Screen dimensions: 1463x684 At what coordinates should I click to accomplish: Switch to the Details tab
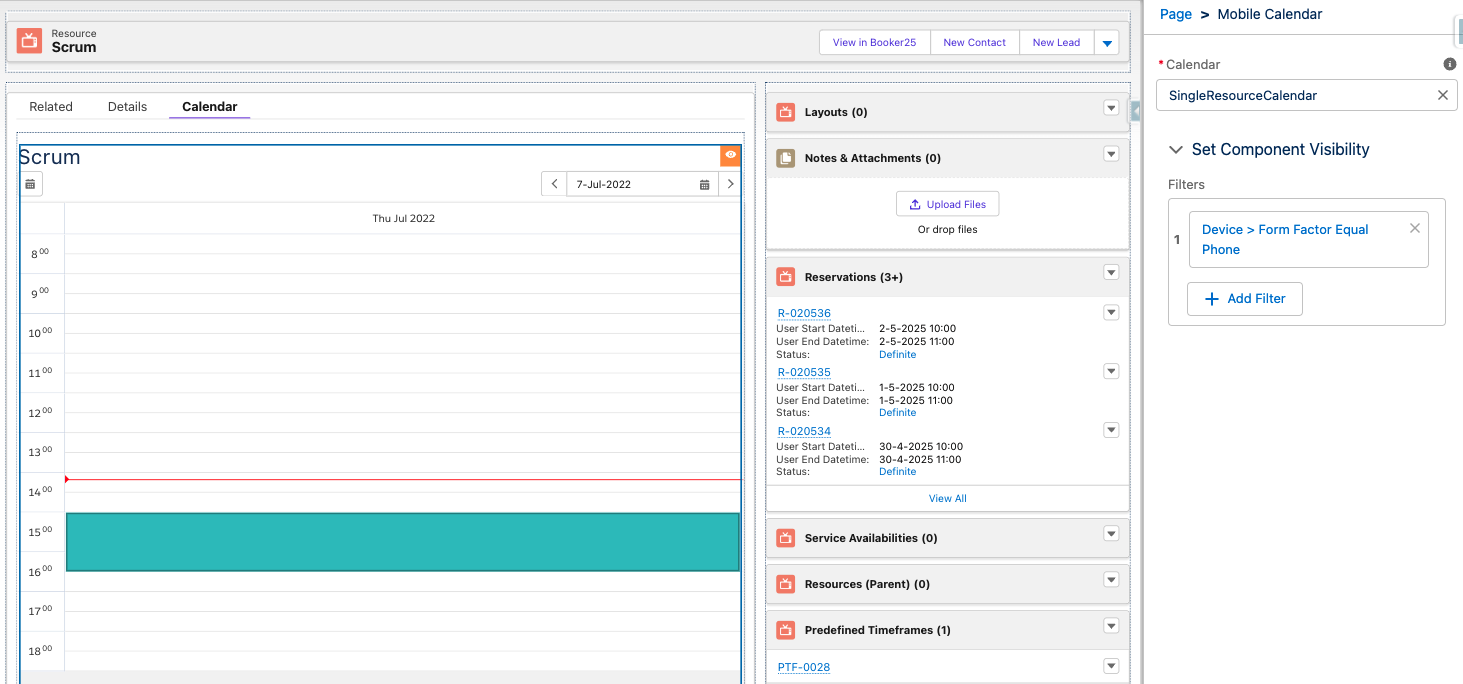127,107
